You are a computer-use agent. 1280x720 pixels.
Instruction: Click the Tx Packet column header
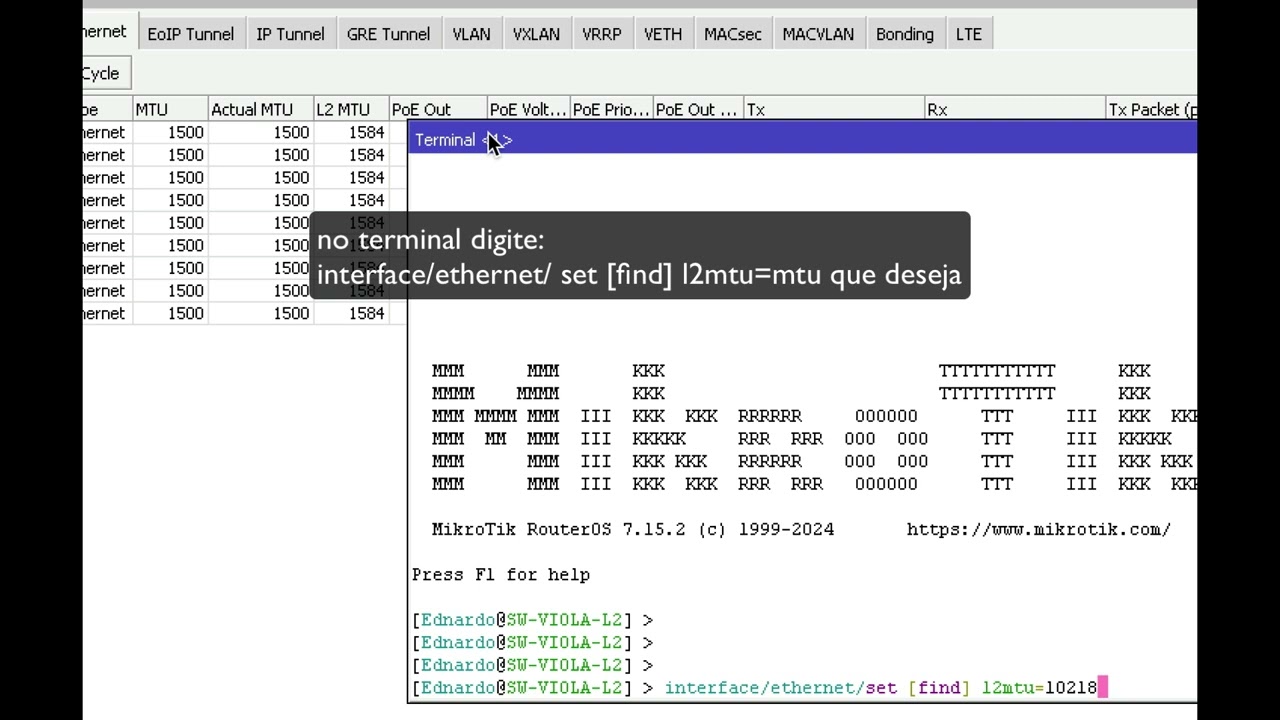click(x=1151, y=110)
